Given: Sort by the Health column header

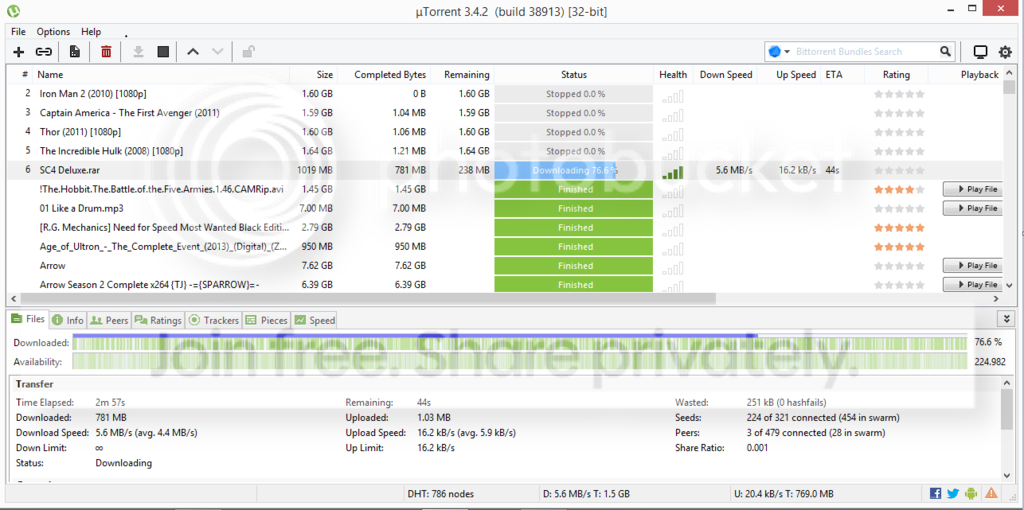Looking at the screenshot, I should point(673,74).
